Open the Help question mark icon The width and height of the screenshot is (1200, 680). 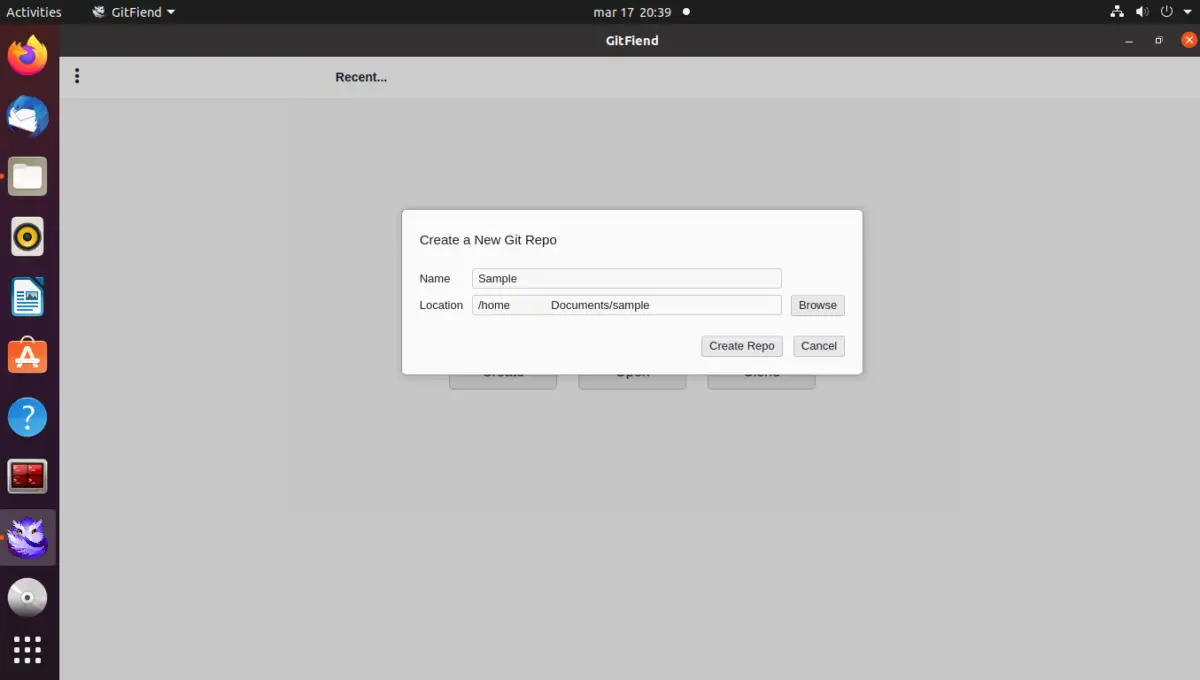click(x=28, y=417)
